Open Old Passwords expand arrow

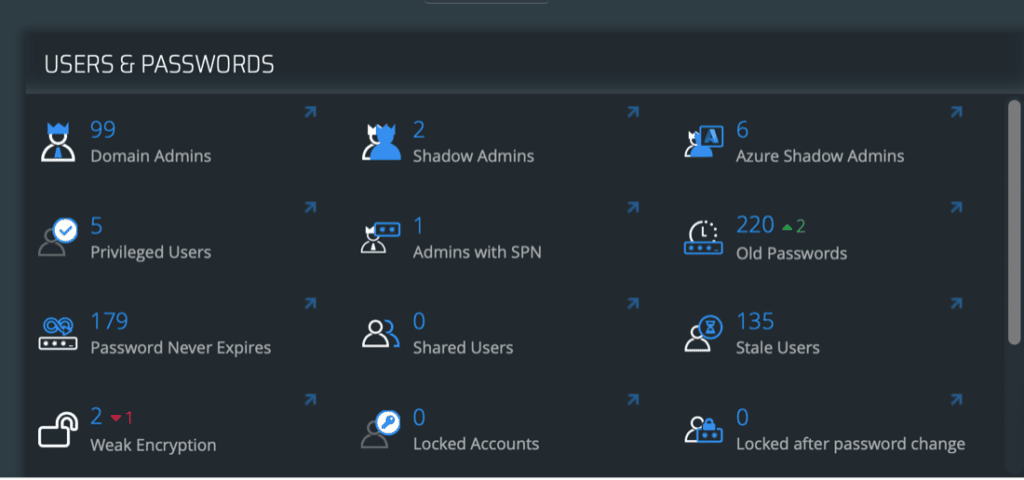pos(956,208)
